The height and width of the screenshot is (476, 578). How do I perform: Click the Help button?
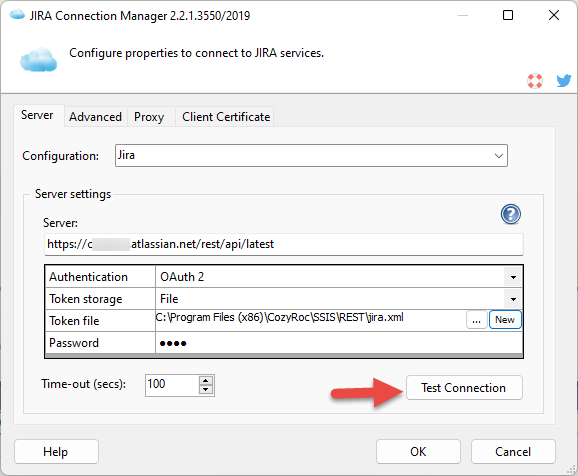(x=56, y=452)
